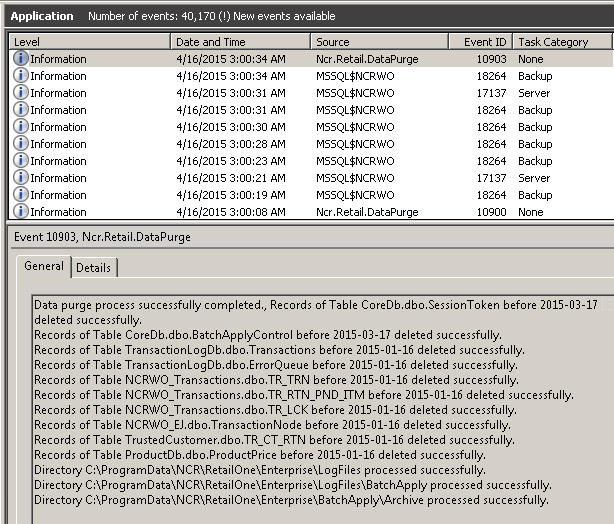
Task: Click info icon of 3:00:30 AM event
Action: (x=21, y=126)
